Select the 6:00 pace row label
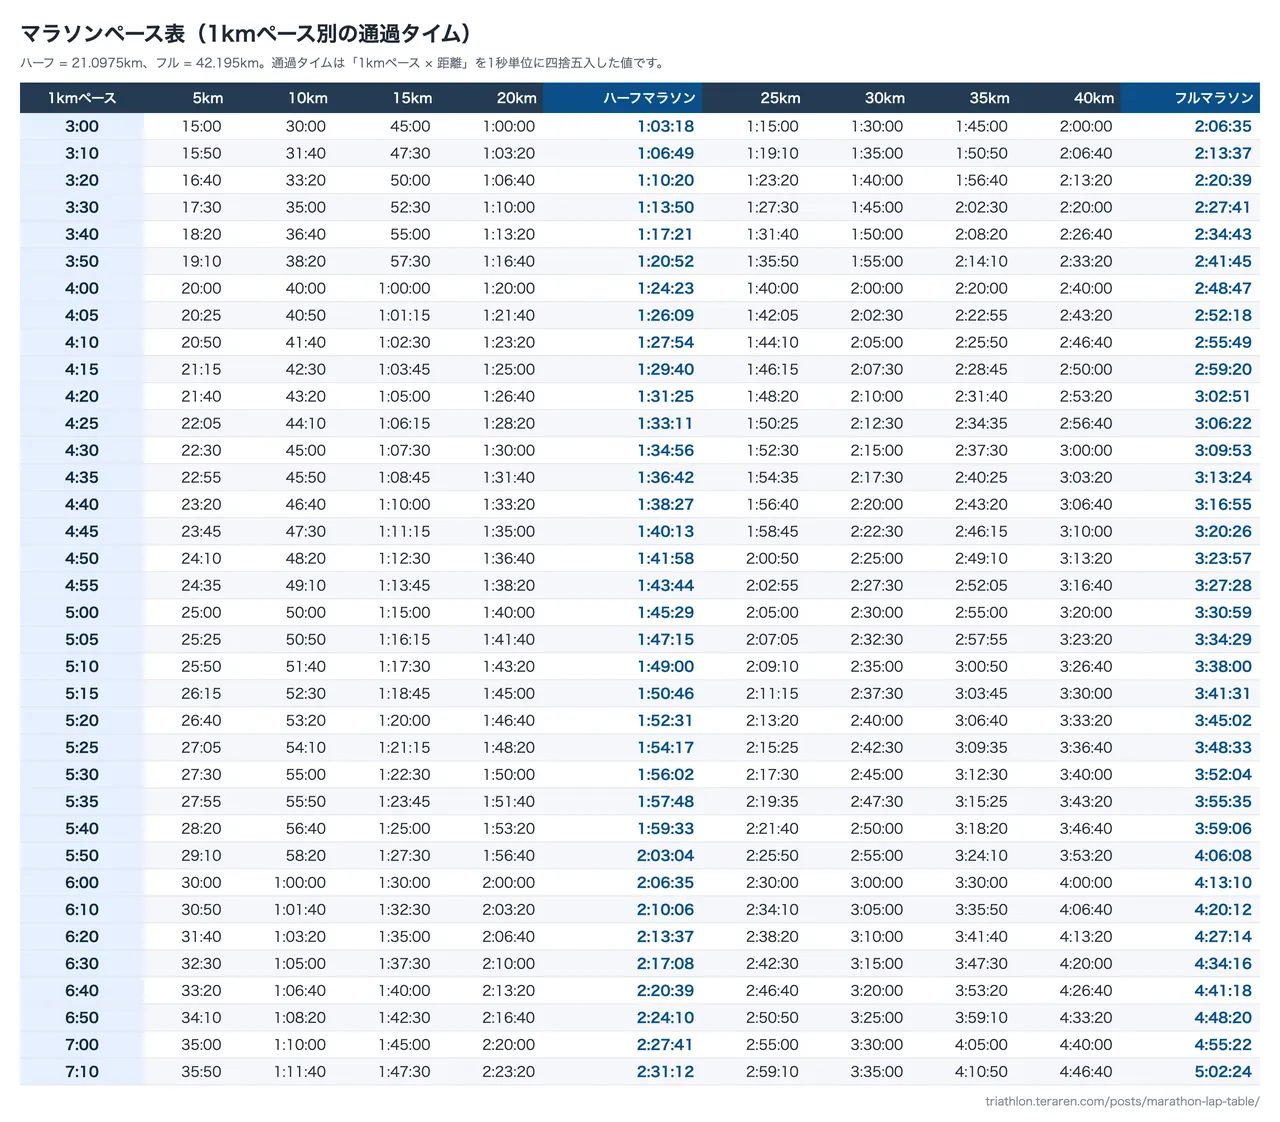Viewport: 1280px width, 1122px height. click(x=82, y=882)
